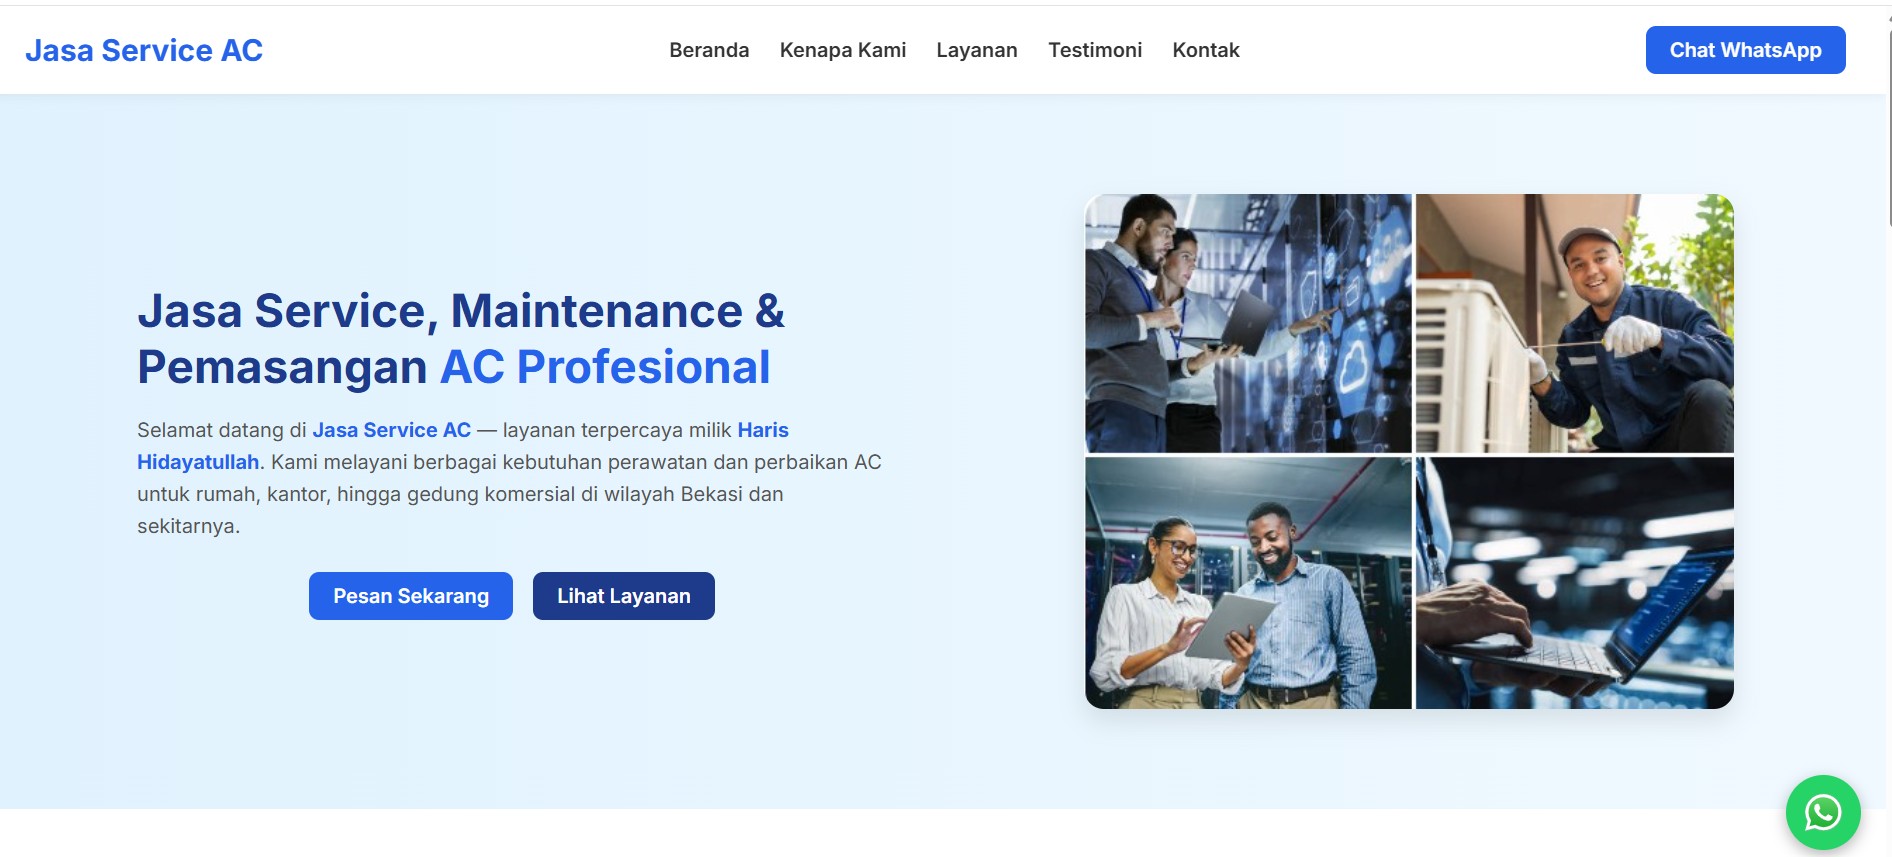
Task: Click the photo of hand typing on laptop
Action: [1574, 583]
